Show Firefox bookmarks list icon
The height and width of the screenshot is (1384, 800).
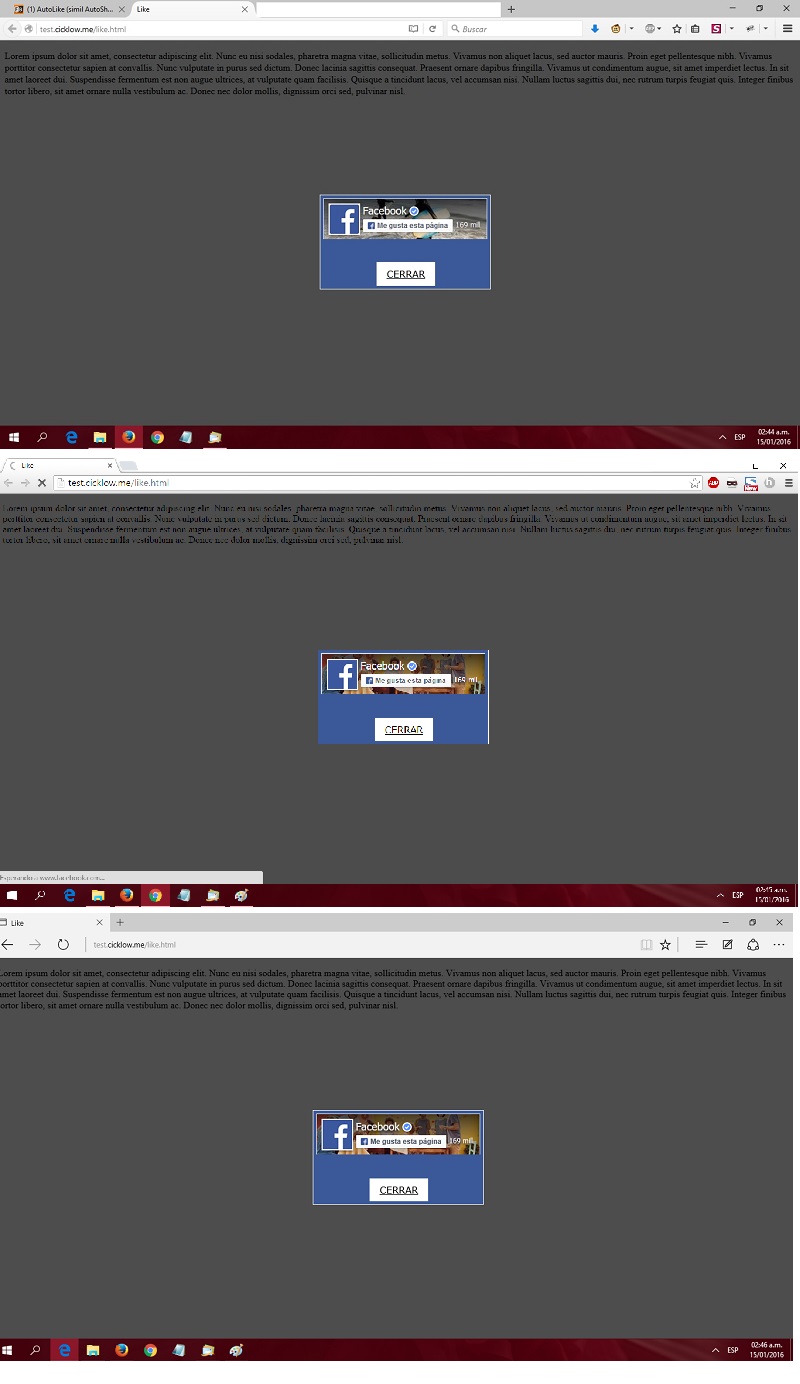(x=693, y=29)
